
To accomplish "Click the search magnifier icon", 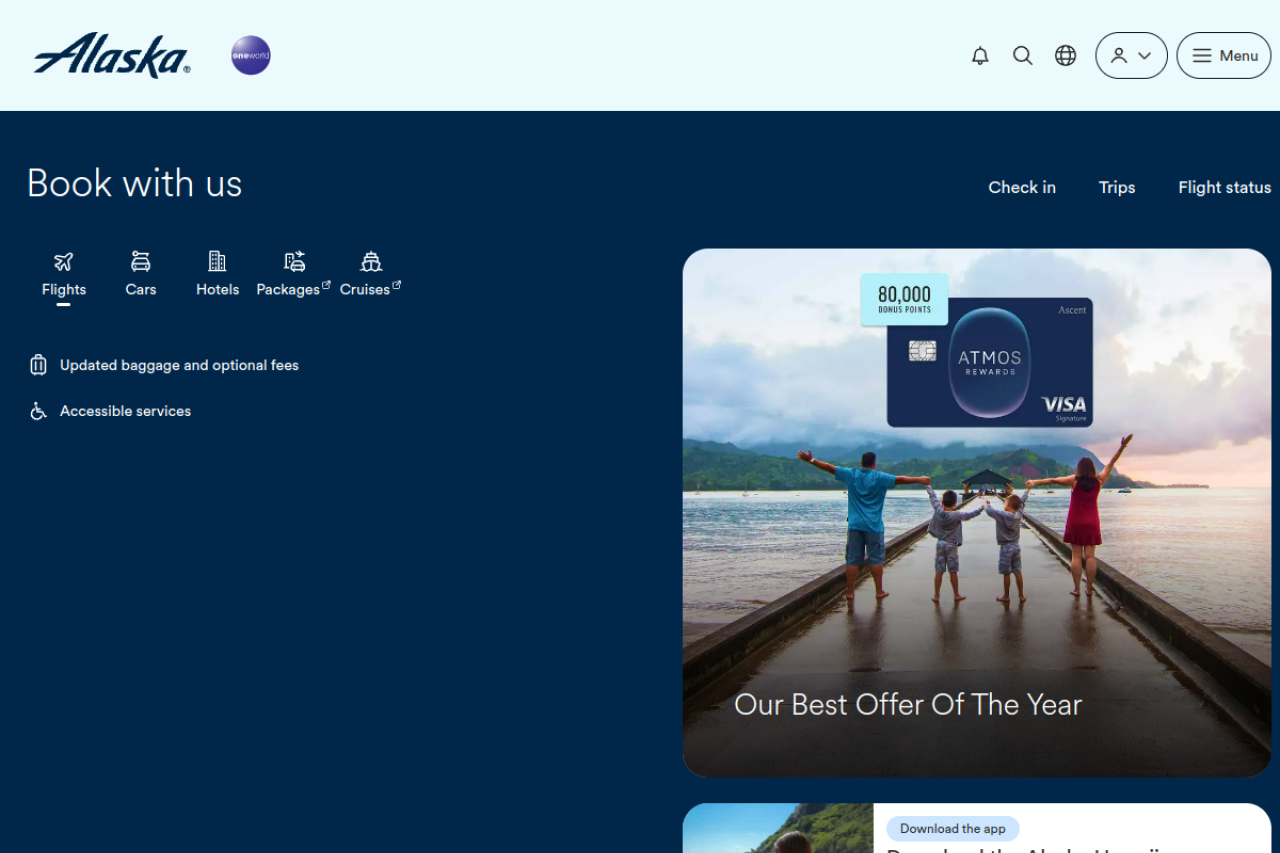I will 1022,56.
